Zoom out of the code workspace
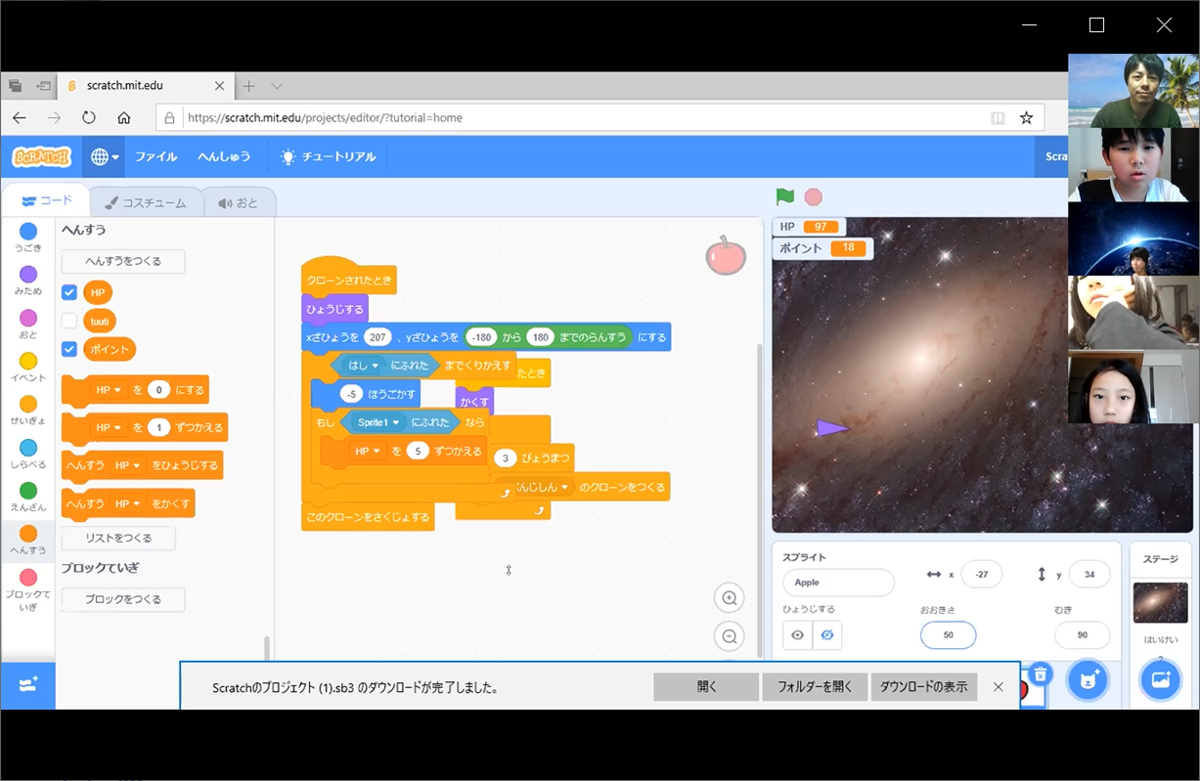The image size is (1200, 781). click(729, 635)
